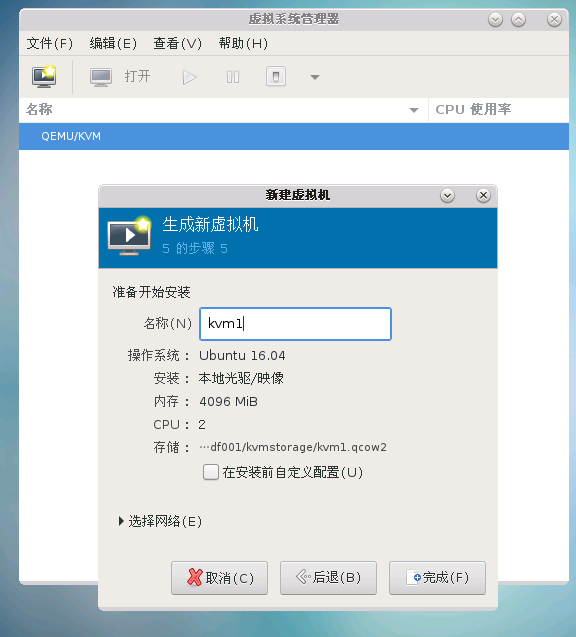The height and width of the screenshot is (637, 576).
Task: Click the 取消(C) cancel button
Action: [x=219, y=578]
